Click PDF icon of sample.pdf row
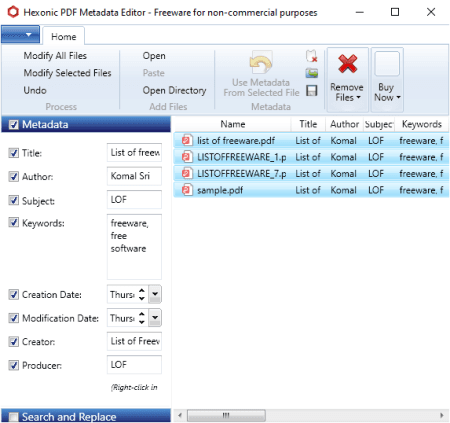This screenshot has height=423, width=450. (x=187, y=190)
